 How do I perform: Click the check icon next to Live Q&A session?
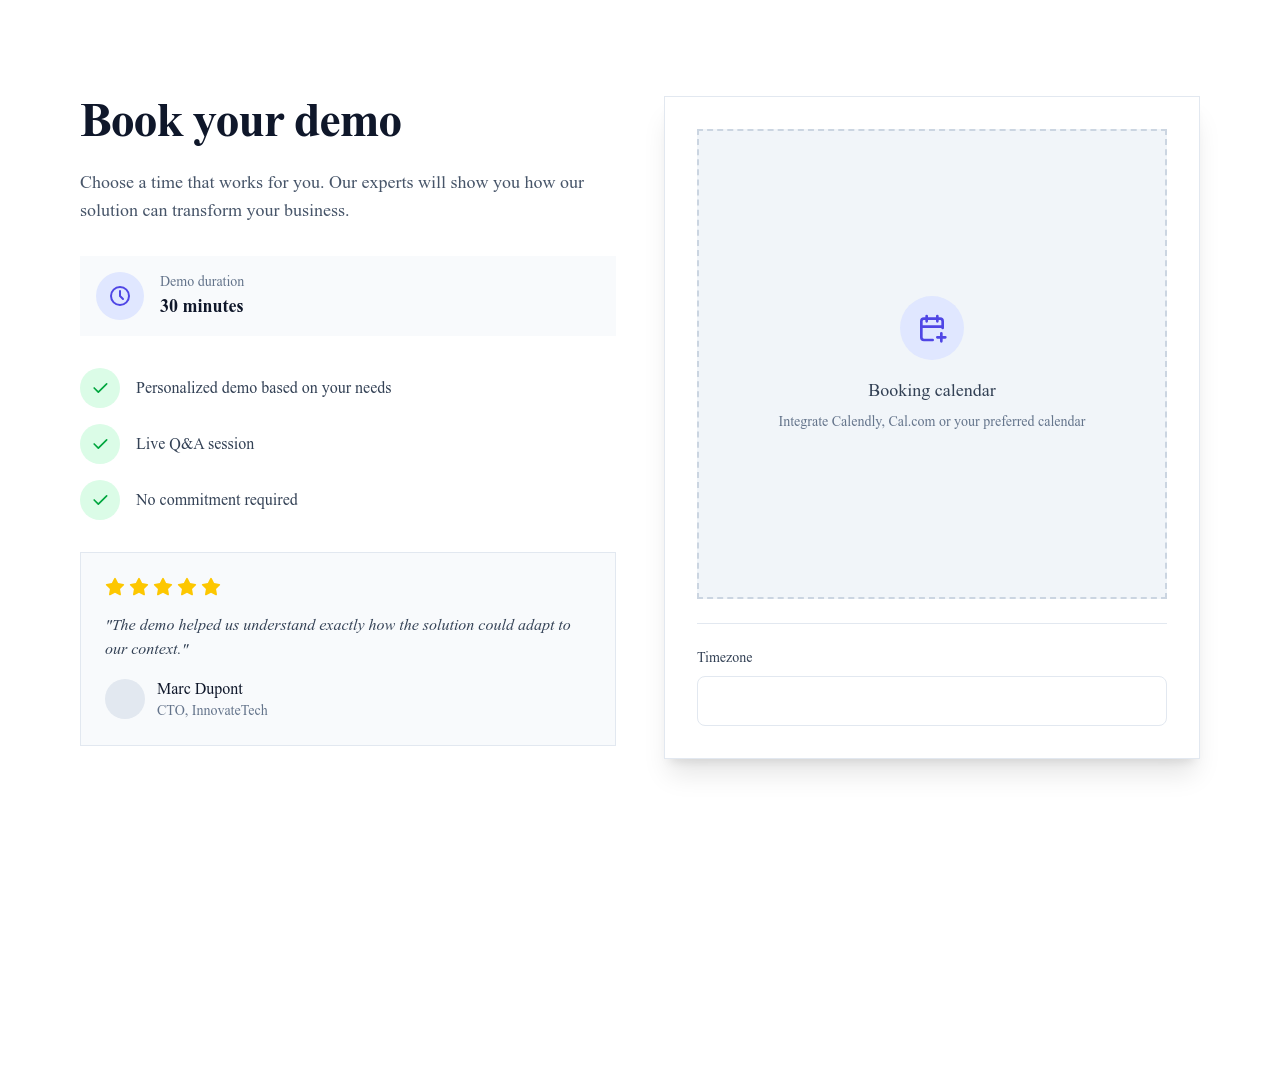pos(100,444)
